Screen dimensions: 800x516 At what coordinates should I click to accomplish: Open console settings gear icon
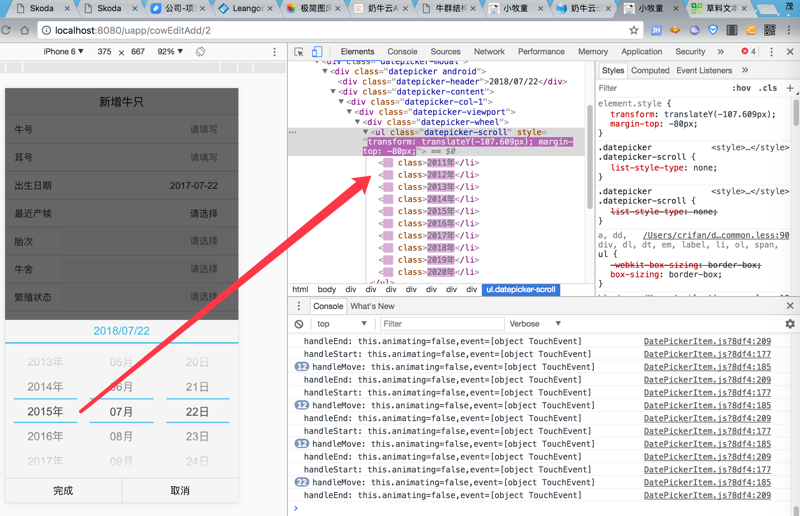790,324
